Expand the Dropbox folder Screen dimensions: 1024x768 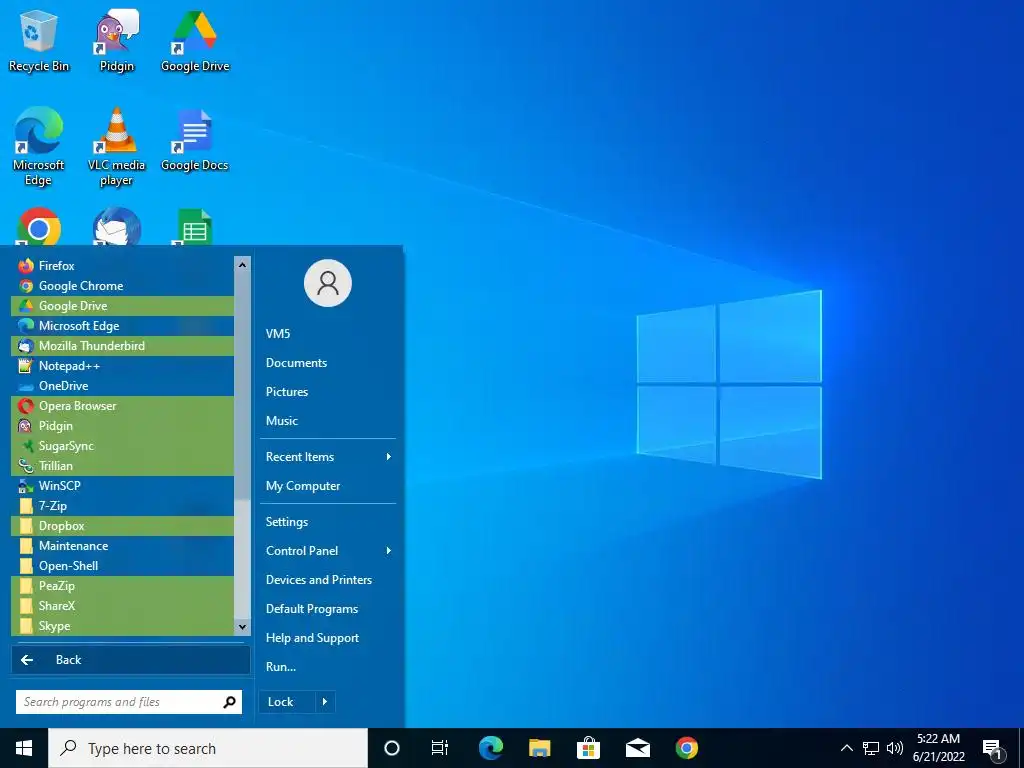[122, 526]
